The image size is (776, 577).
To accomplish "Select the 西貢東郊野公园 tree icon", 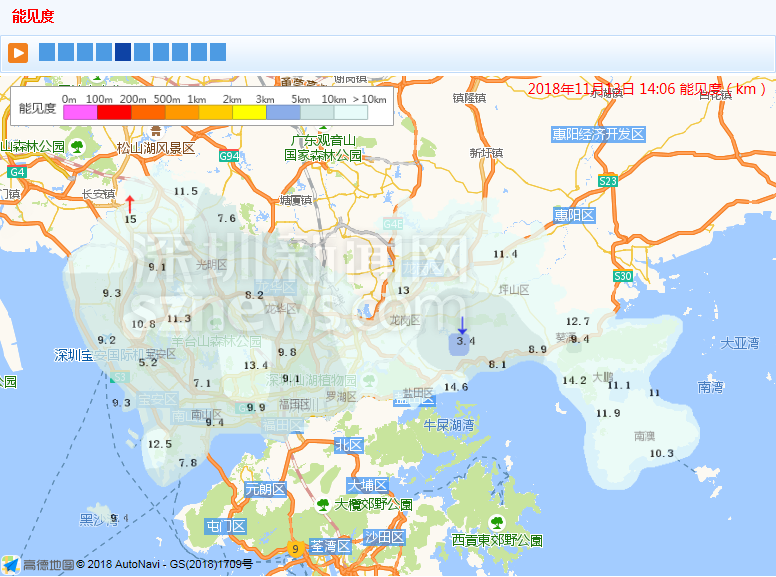I will pyautogui.click(x=496, y=522).
